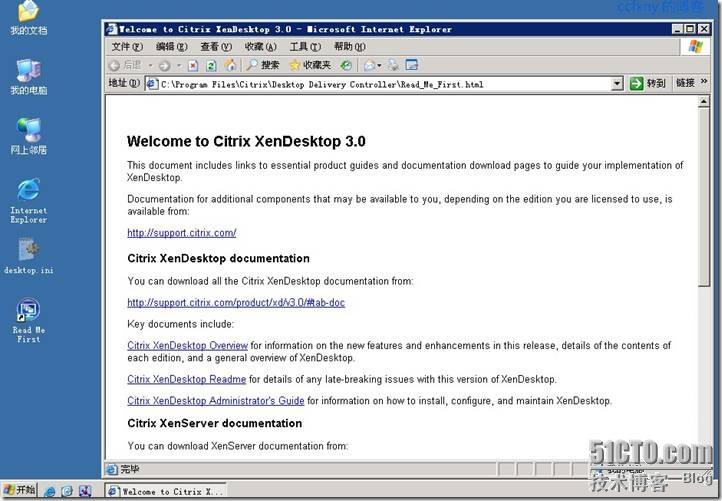The width and height of the screenshot is (722, 501).
Task: Click the Windows flag logo throbber
Action: [x=695, y=47]
